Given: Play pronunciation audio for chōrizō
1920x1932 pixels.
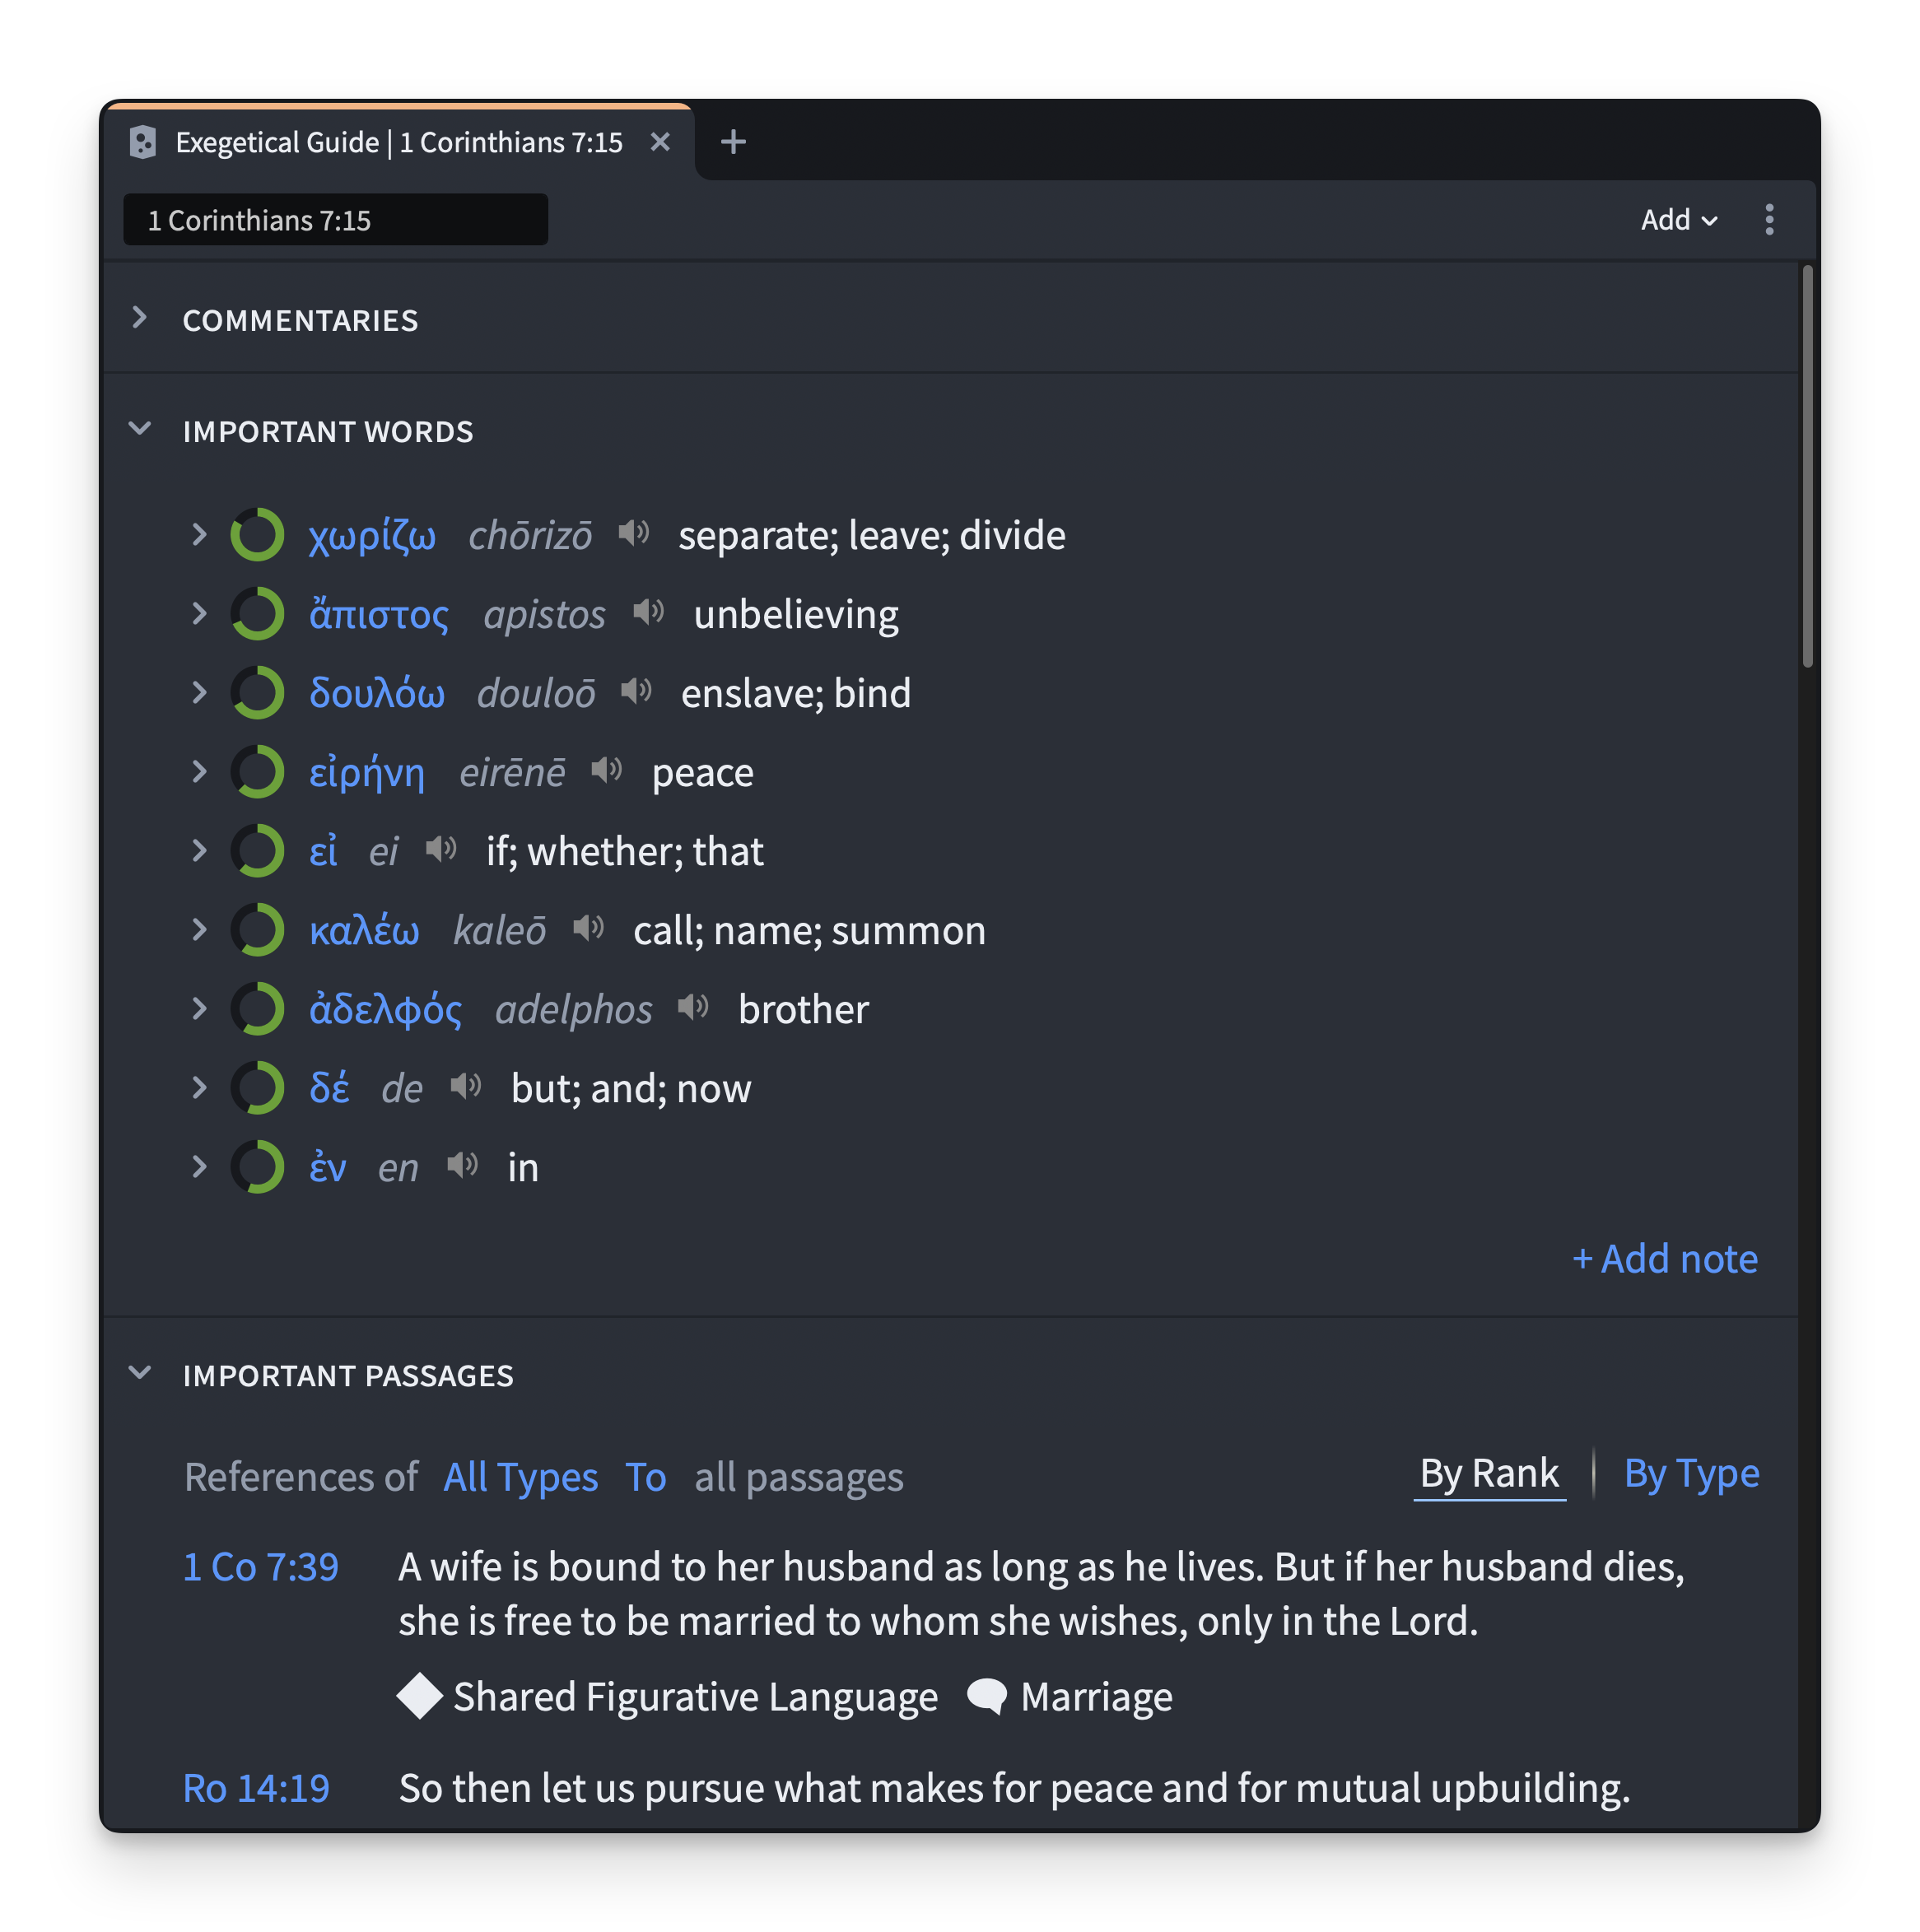Looking at the screenshot, I should 634,534.
